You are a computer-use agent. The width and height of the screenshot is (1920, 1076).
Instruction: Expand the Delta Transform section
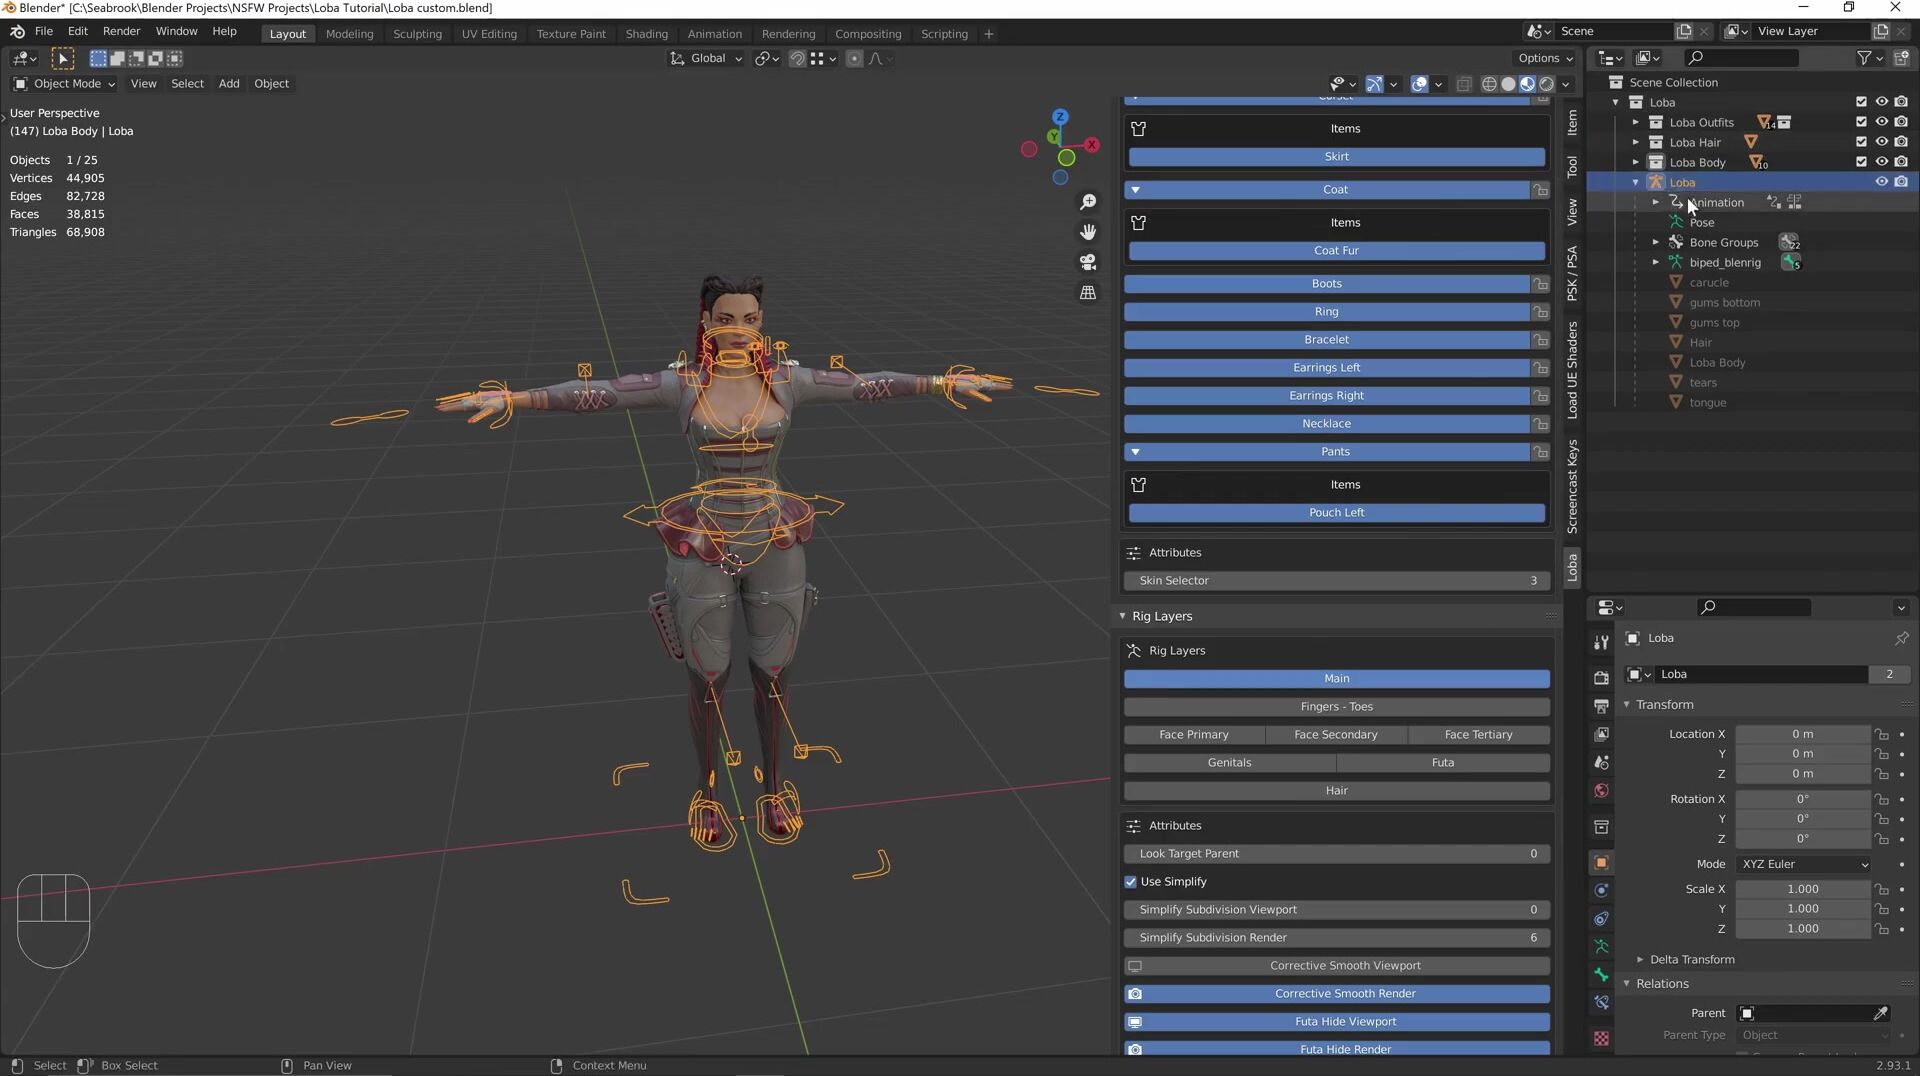[1691, 959]
